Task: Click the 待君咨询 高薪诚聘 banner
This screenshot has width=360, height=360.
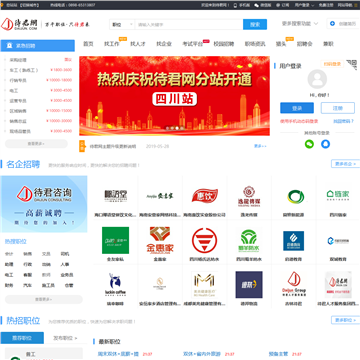Action: [44, 204]
